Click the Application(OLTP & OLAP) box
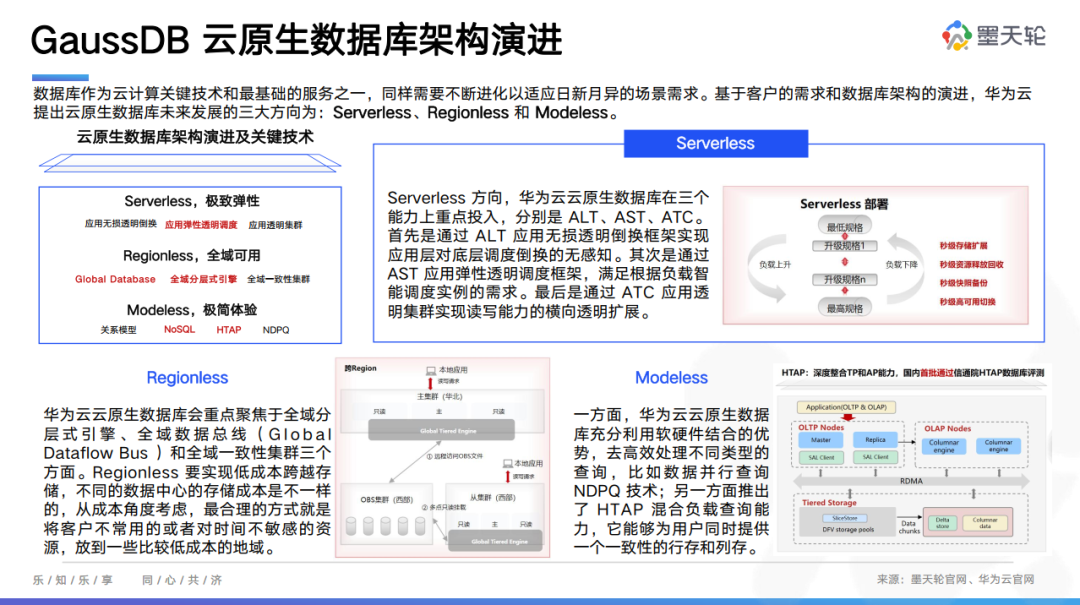The height and width of the screenshot is (605, 1080). point(847,407)
